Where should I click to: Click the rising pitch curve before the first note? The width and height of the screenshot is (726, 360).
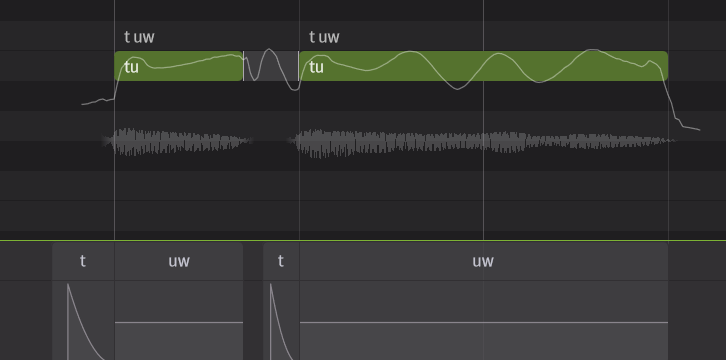point(98,101)
